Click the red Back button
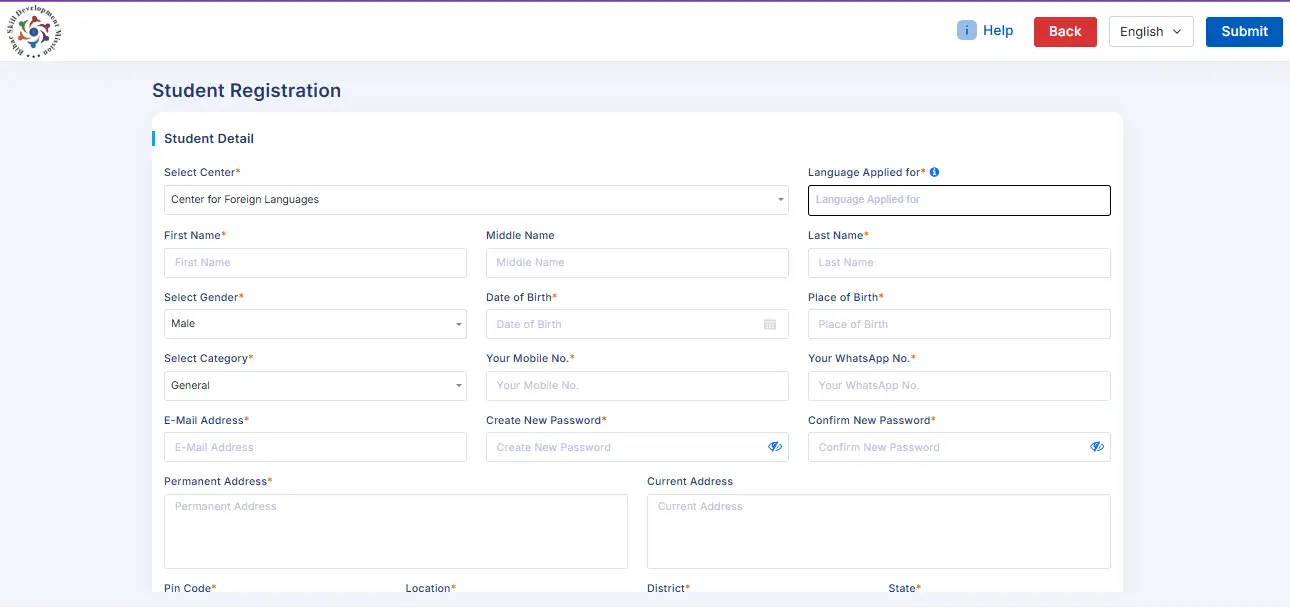1290x612 pixels. (1065, 32)
